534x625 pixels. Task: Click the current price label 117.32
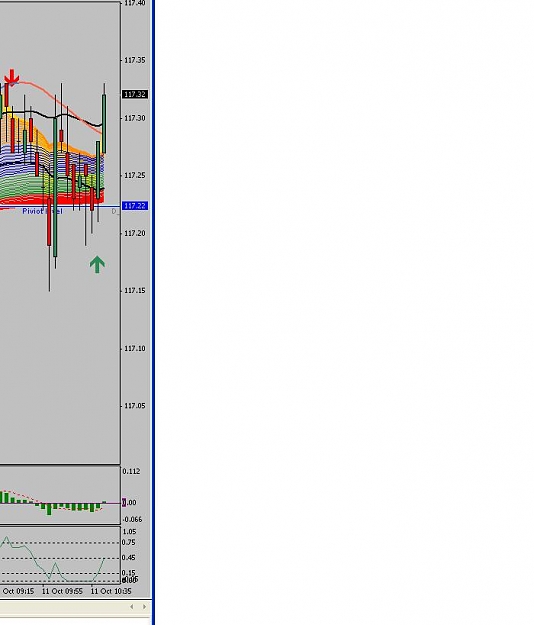pos(135,94)
